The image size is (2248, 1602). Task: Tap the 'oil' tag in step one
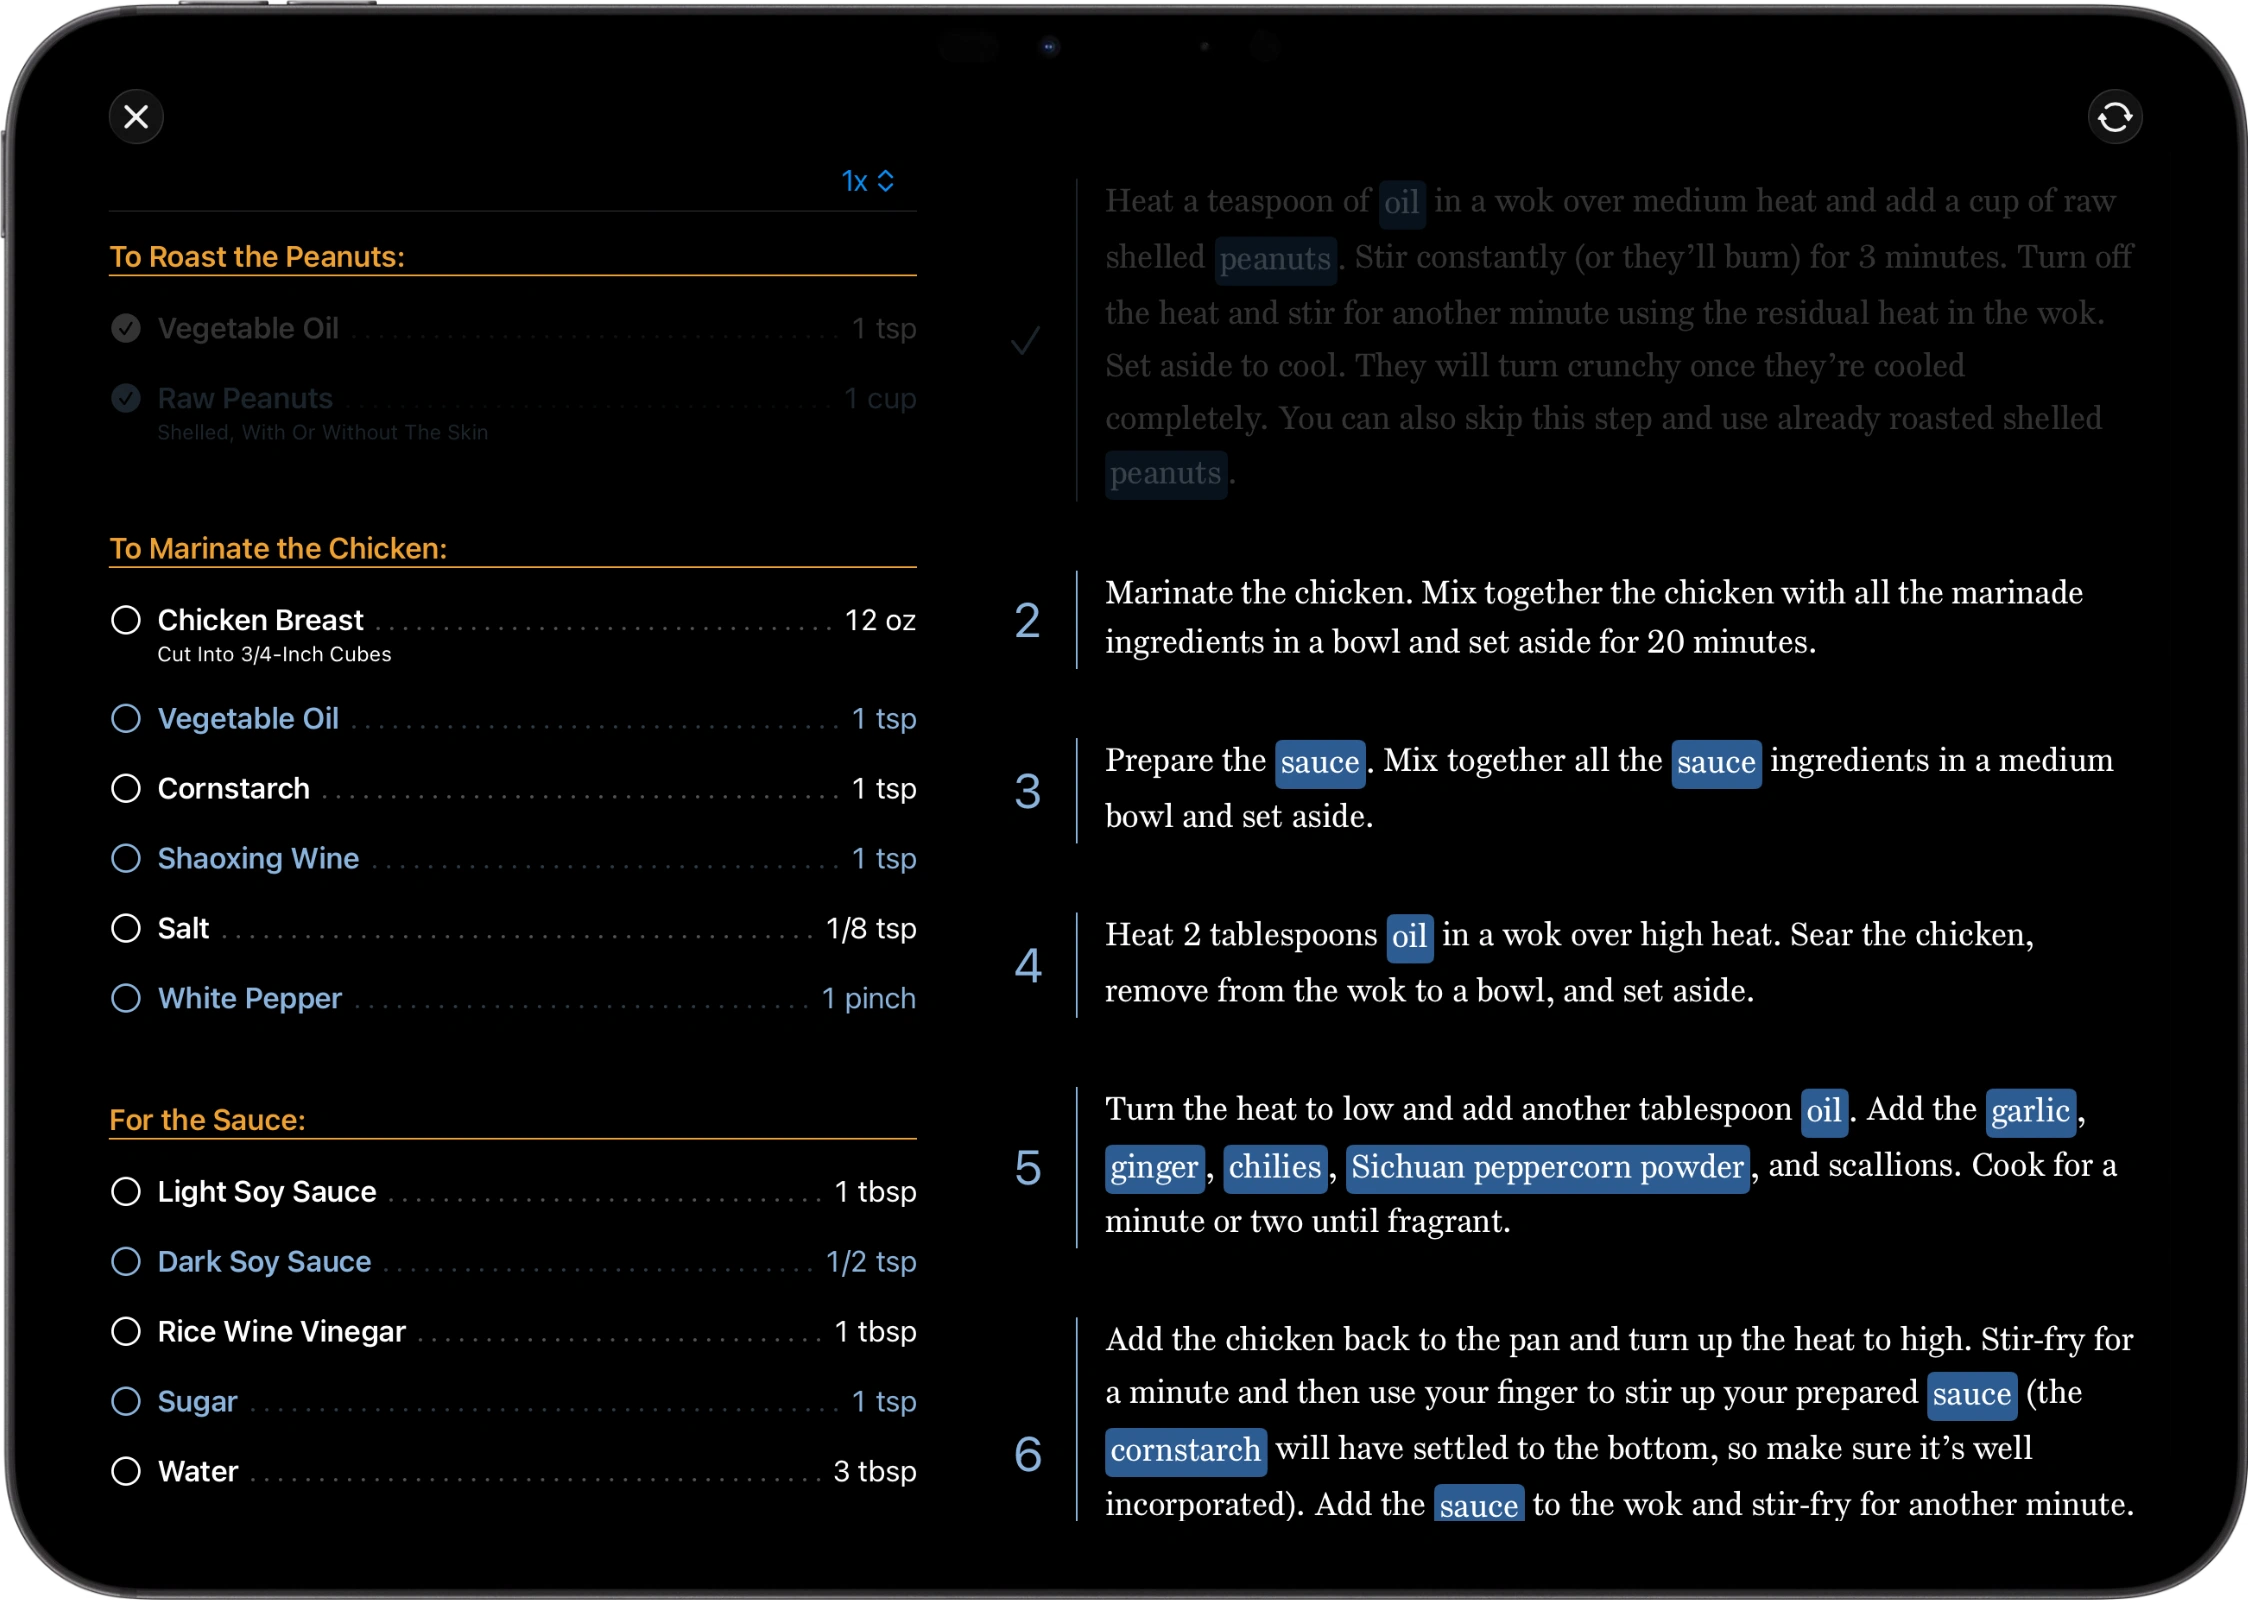pos(1401,203)
